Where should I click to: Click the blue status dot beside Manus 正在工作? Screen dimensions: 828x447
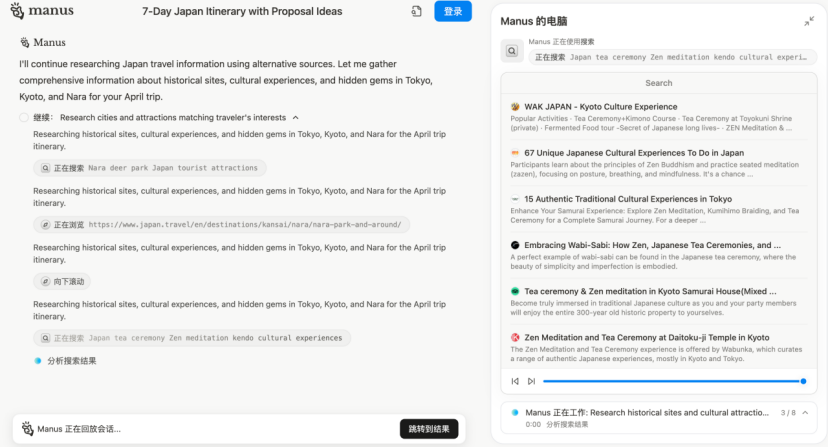[x=515, y=413]
